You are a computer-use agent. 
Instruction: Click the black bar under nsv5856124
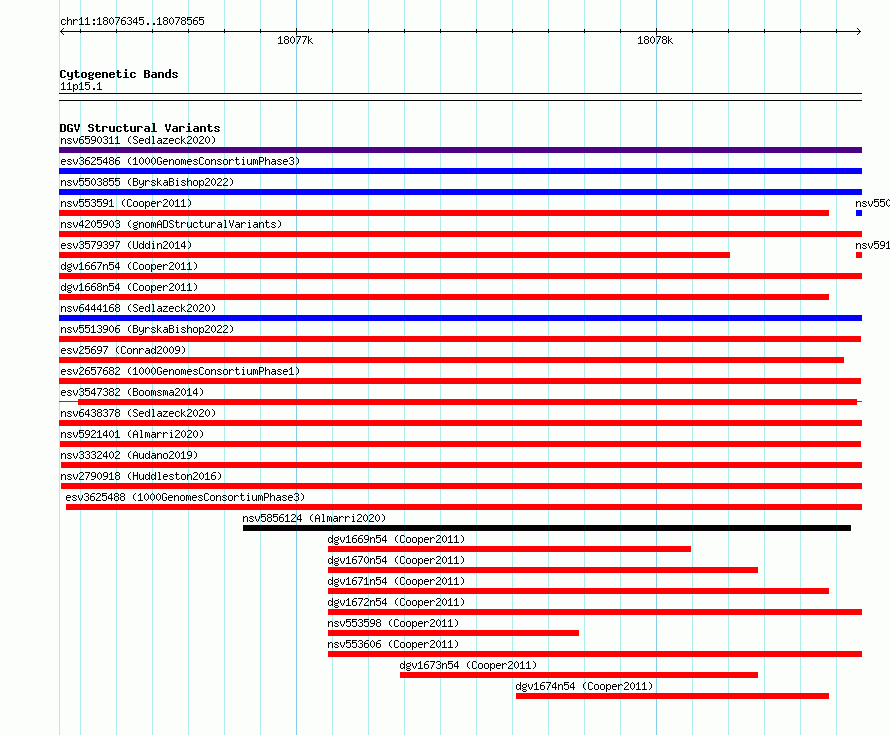coord(547,528)
